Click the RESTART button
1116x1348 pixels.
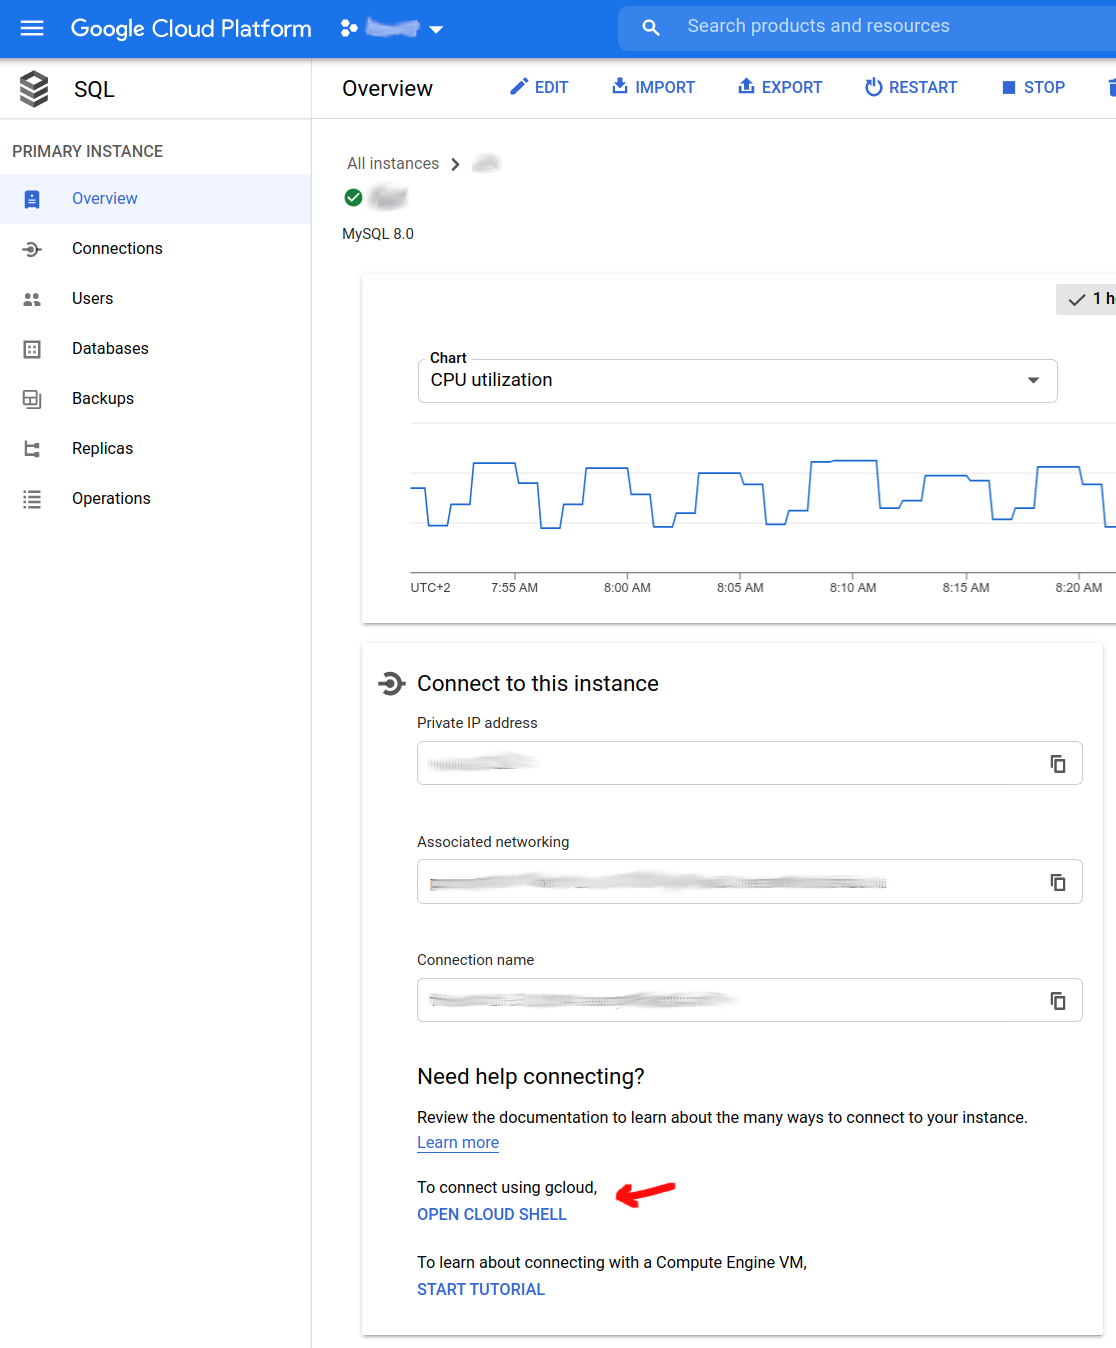pyautogui.click(x=911, y=88)
